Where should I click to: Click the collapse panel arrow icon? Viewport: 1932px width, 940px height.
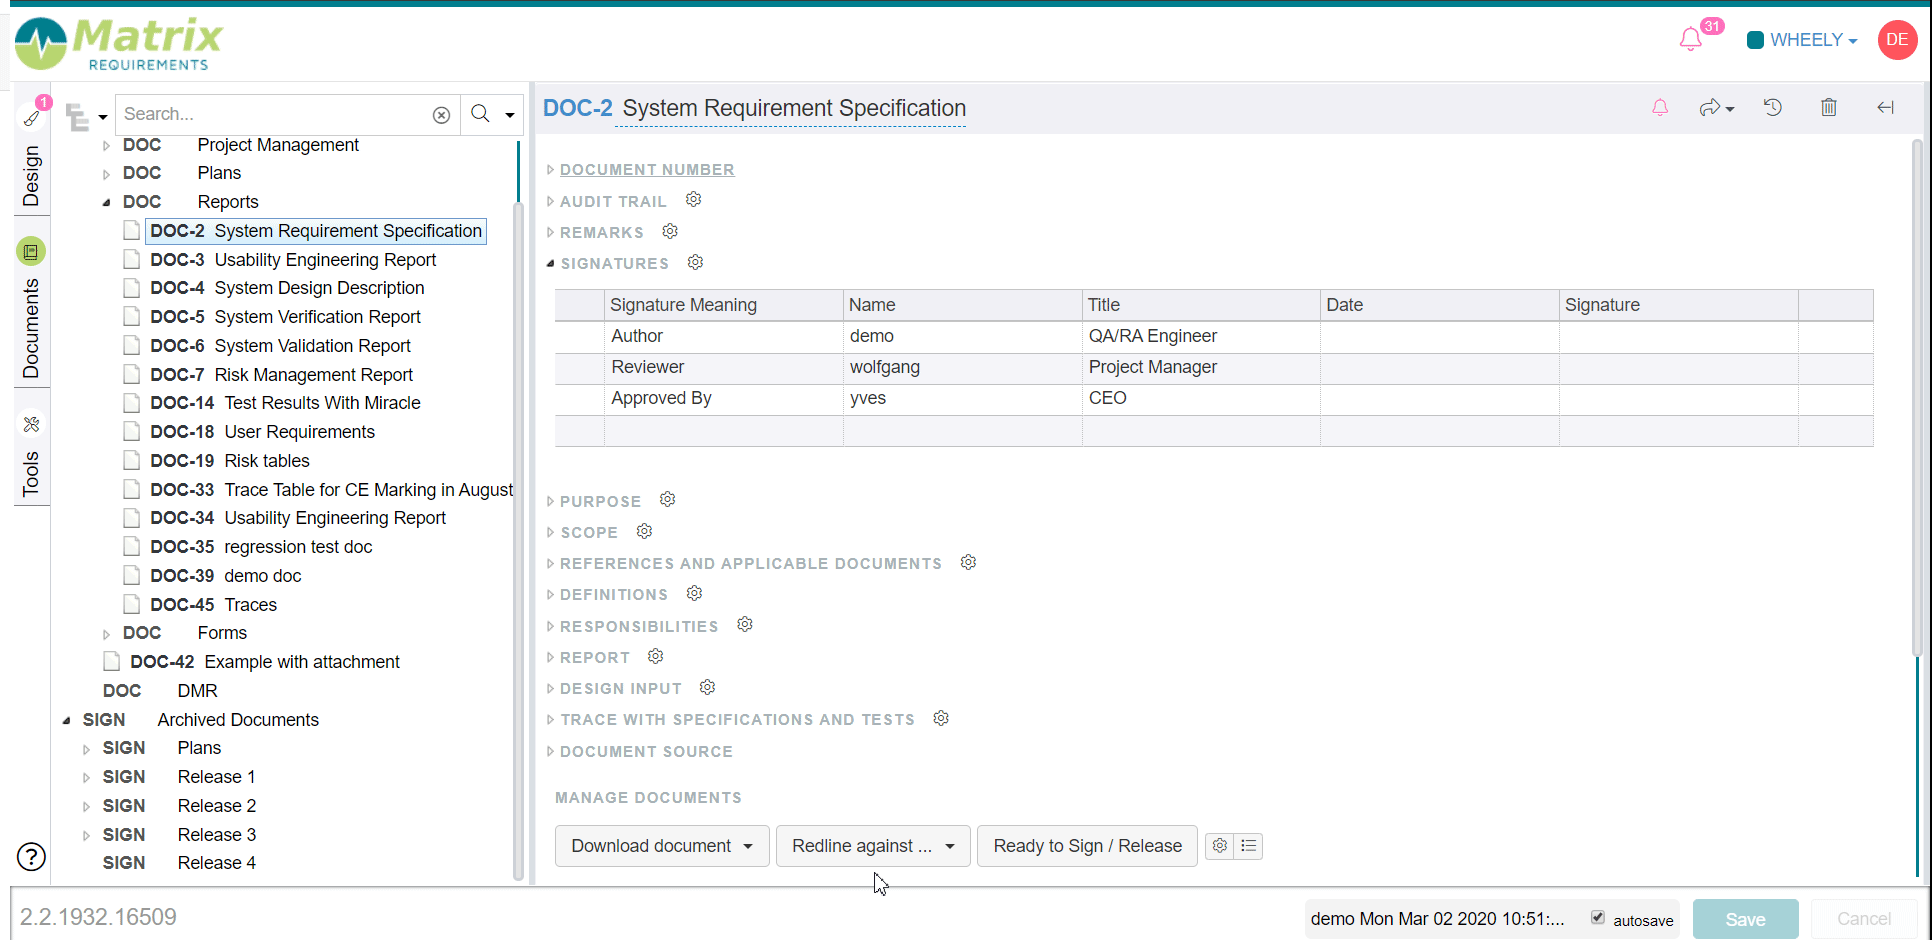(1886, 108)
